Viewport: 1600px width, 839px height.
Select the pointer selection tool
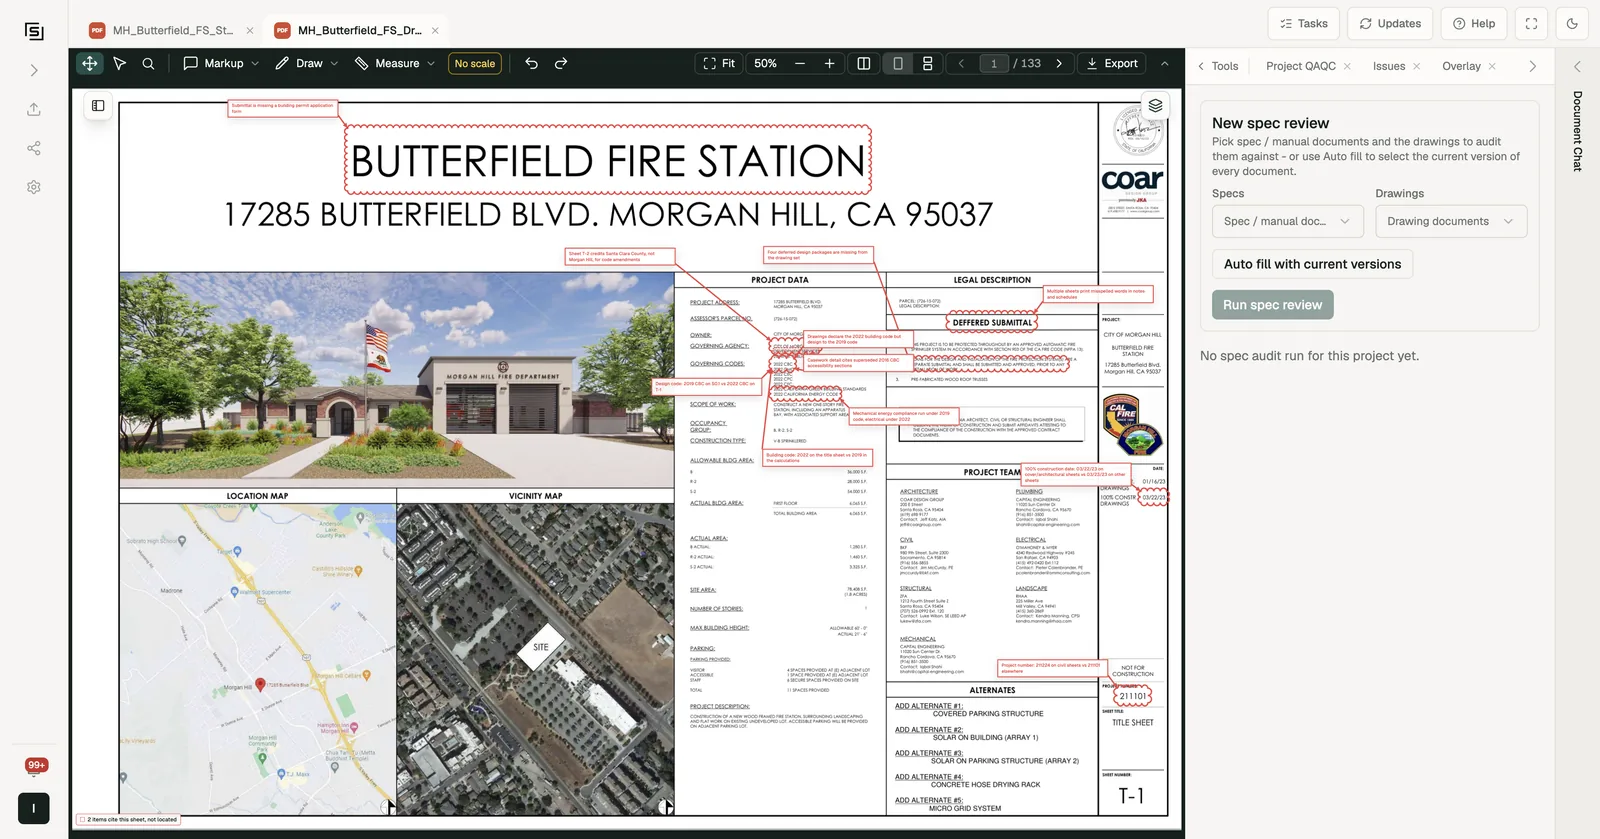coord(119,63)
